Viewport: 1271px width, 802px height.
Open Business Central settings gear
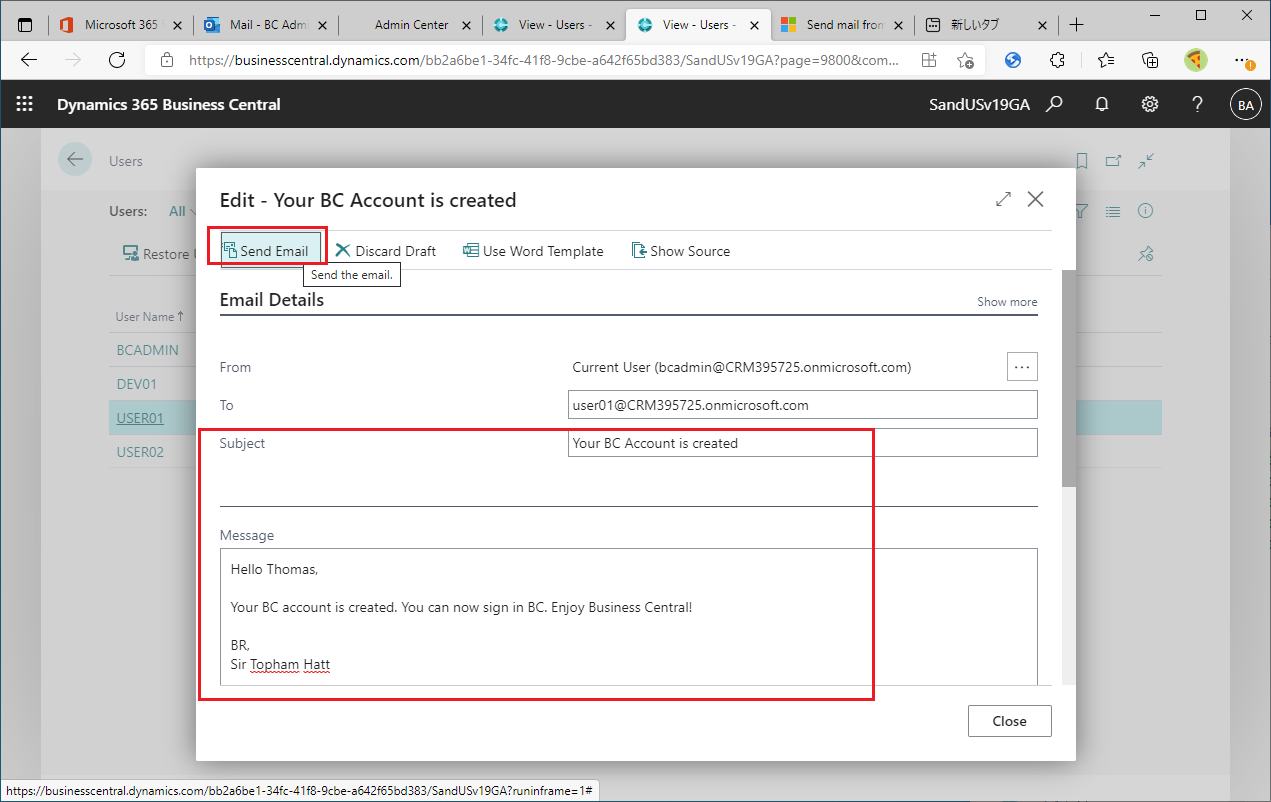(x=1149, y=103)
